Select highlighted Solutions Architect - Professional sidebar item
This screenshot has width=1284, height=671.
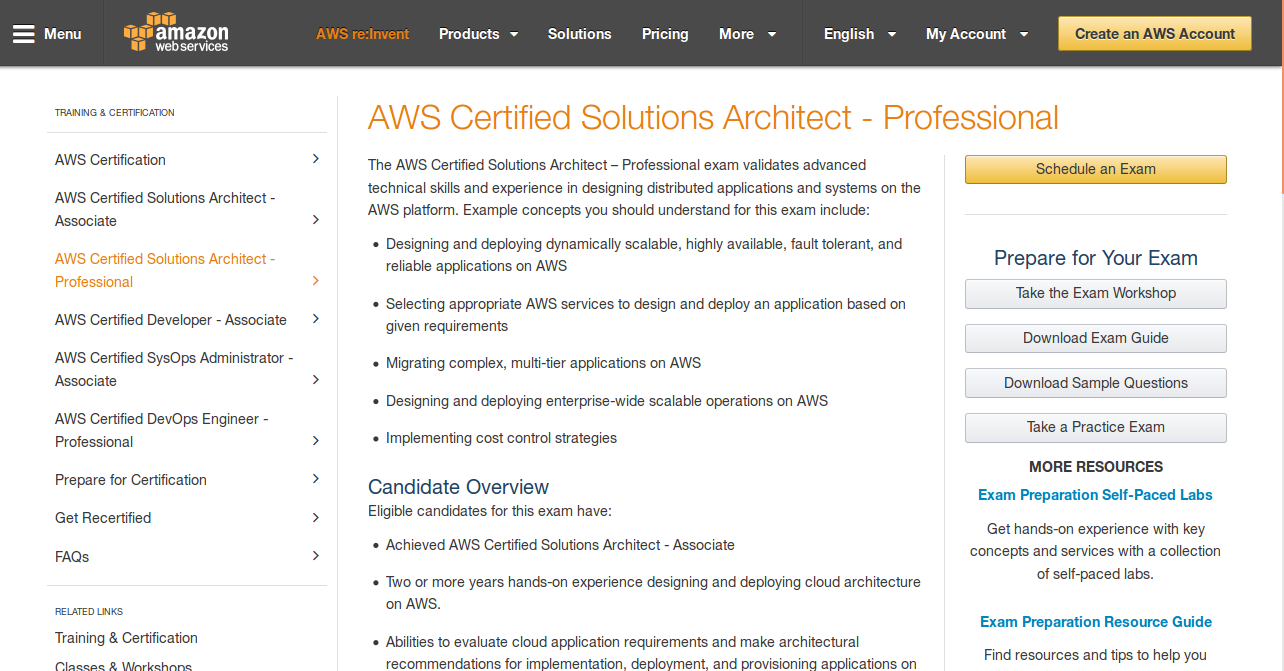(165, 270)
